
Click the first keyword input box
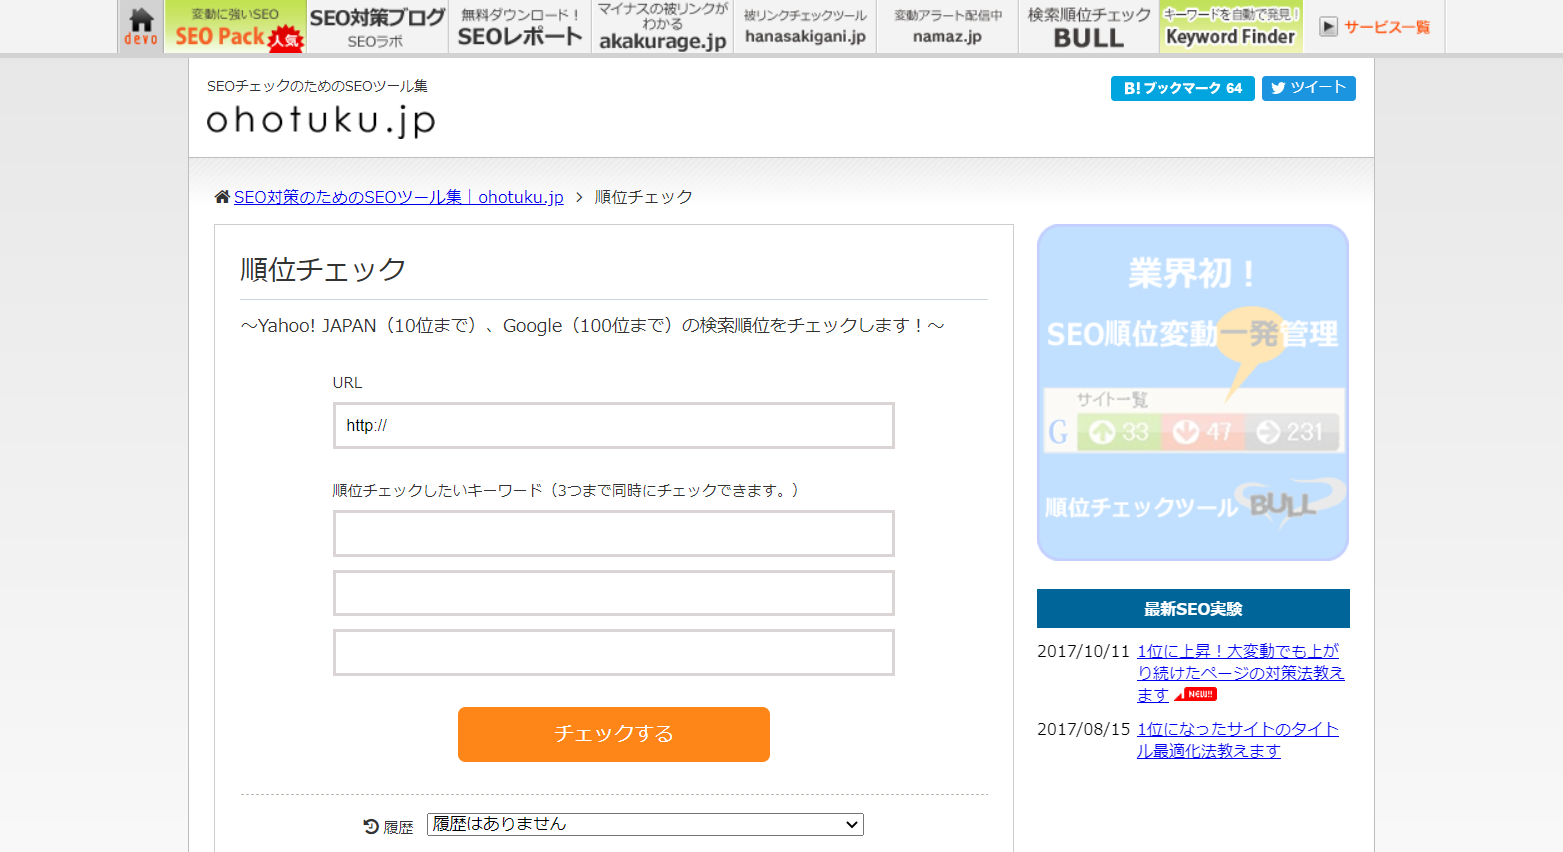pyautogui.click(x=613, y=534)
